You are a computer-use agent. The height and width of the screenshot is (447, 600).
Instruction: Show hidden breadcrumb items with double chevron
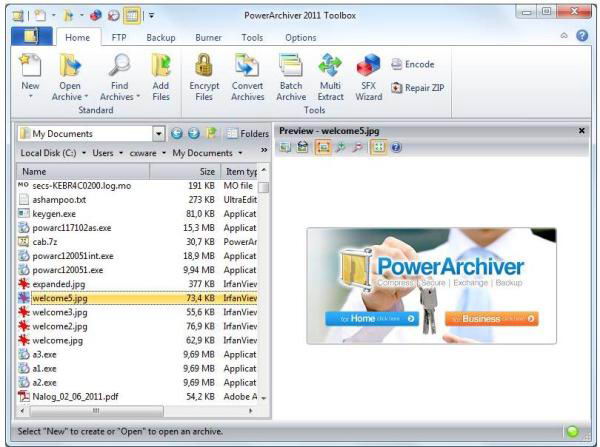click(x=264, y=150)
